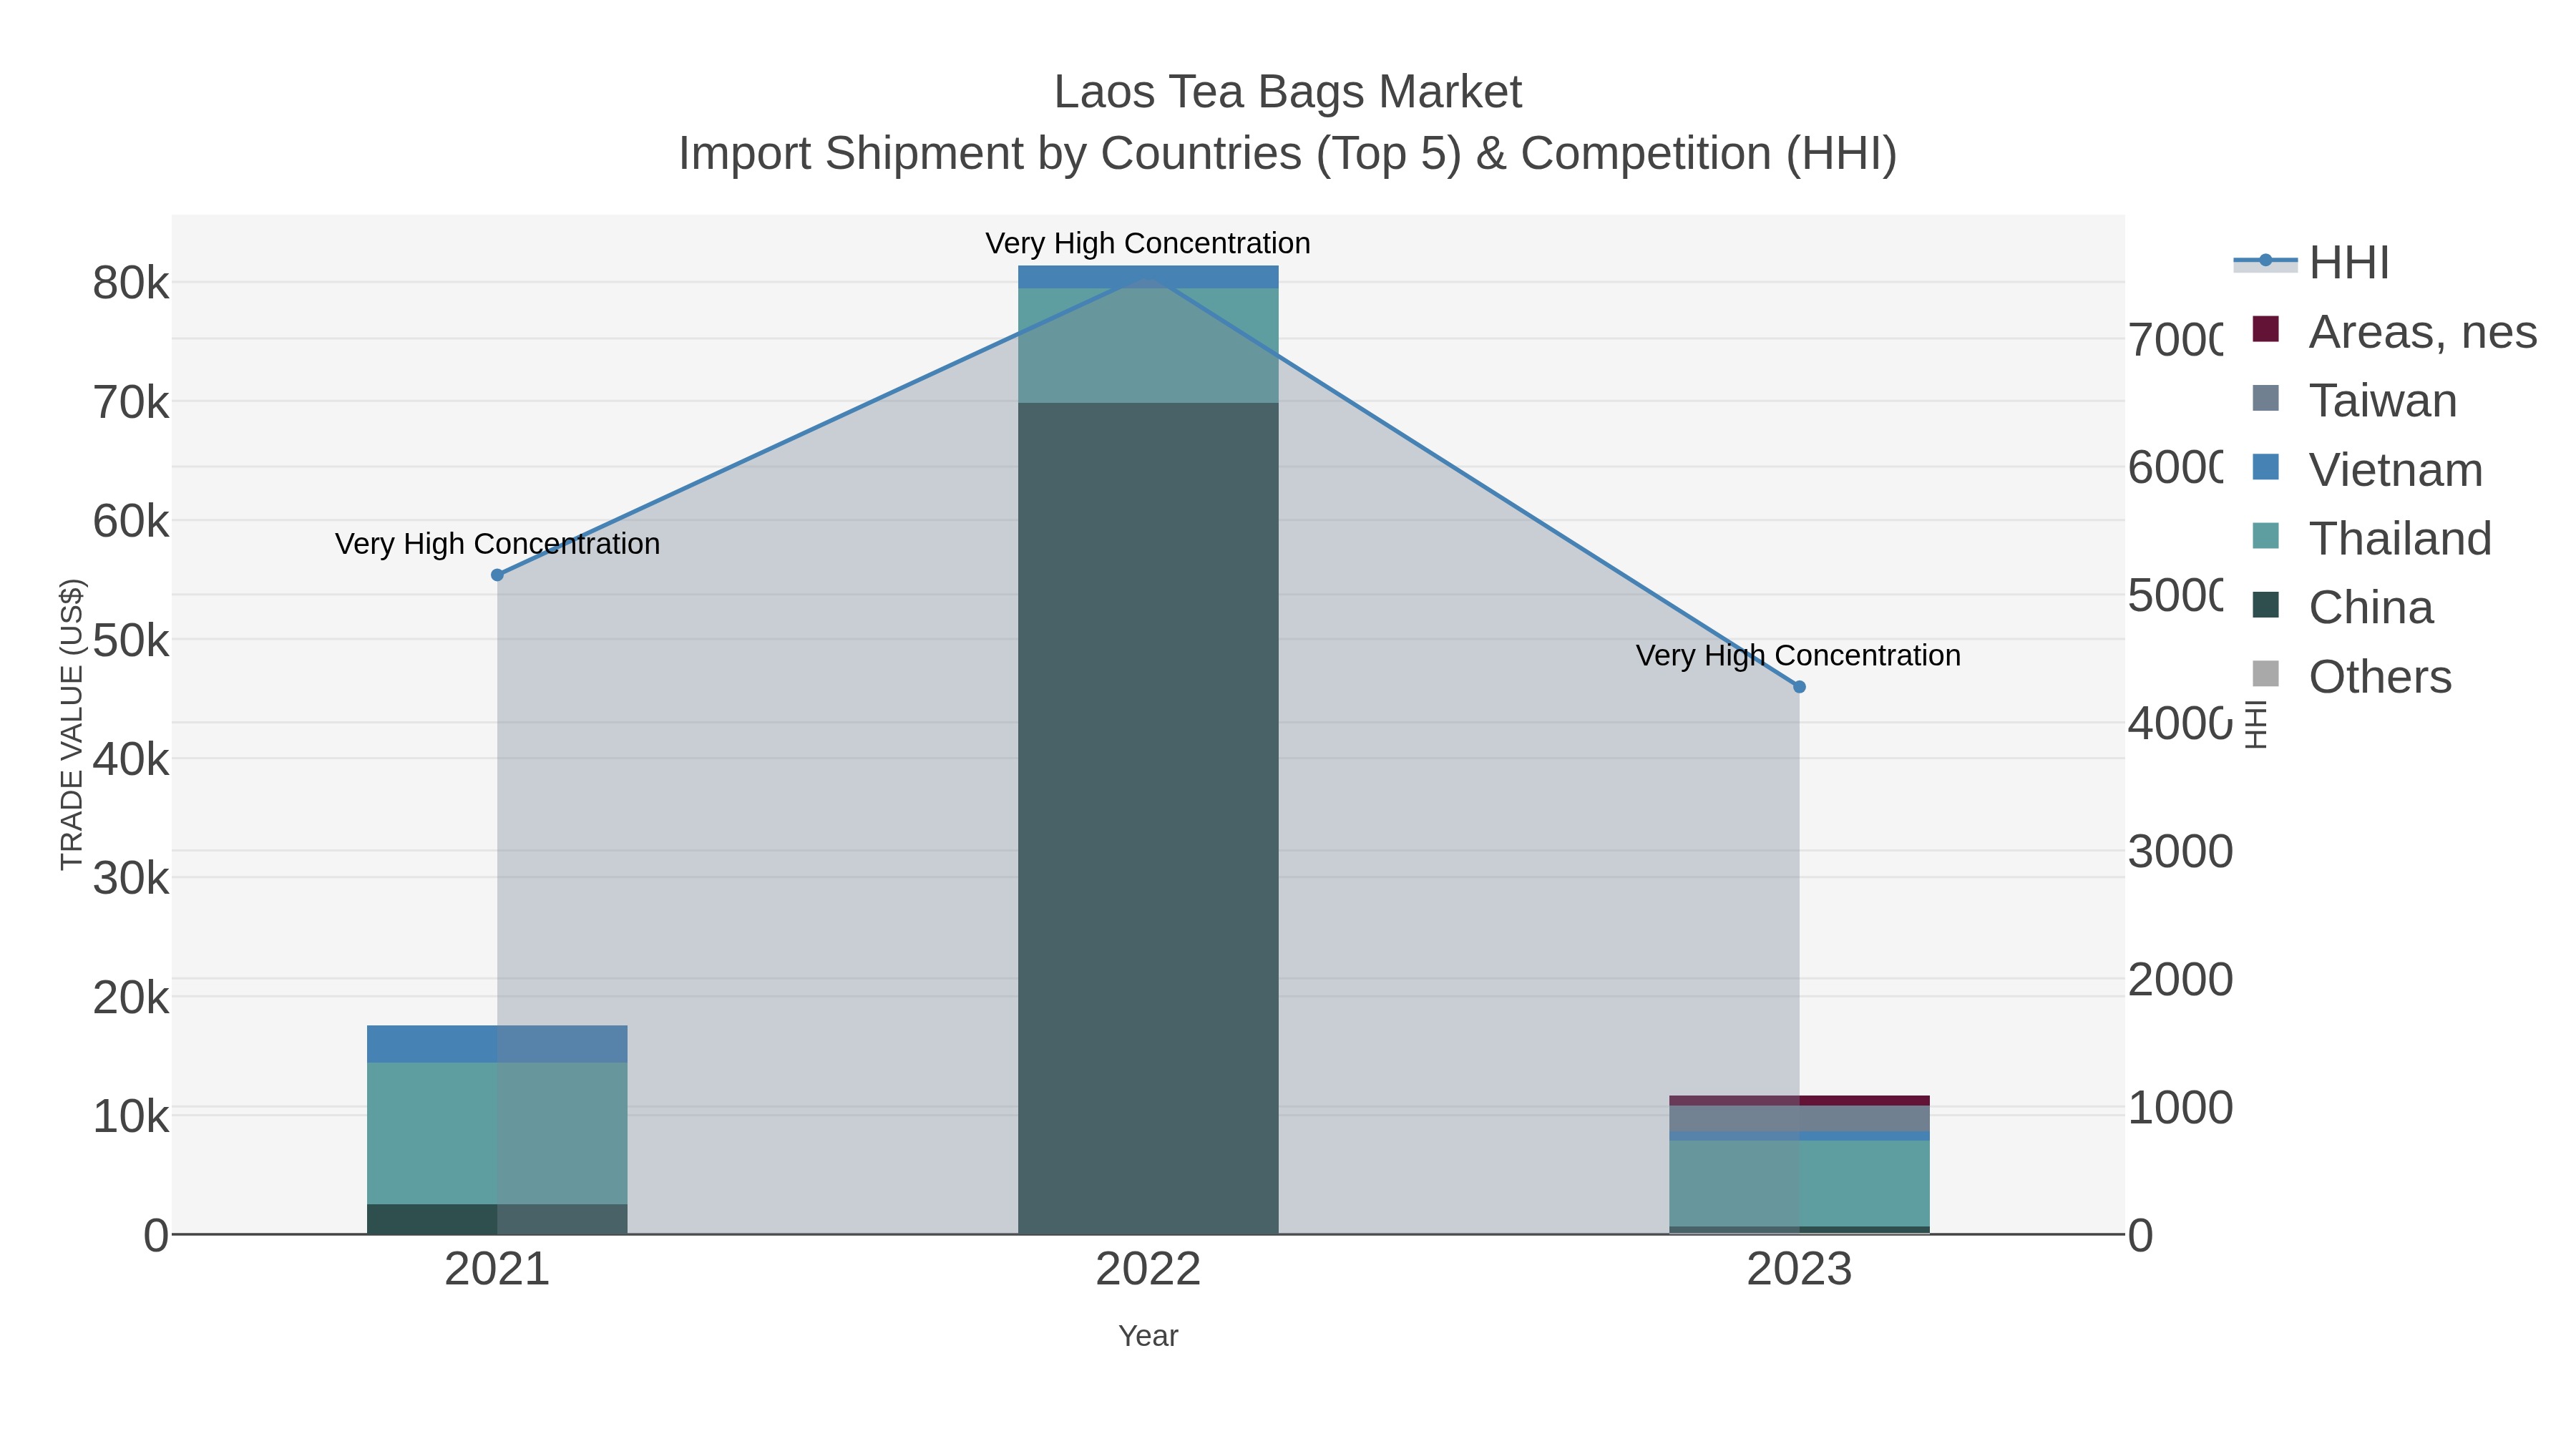This screenshot has width=2576, height=1449.
Task: Click the 80k left axis tick label
Action: coord(131,283)
